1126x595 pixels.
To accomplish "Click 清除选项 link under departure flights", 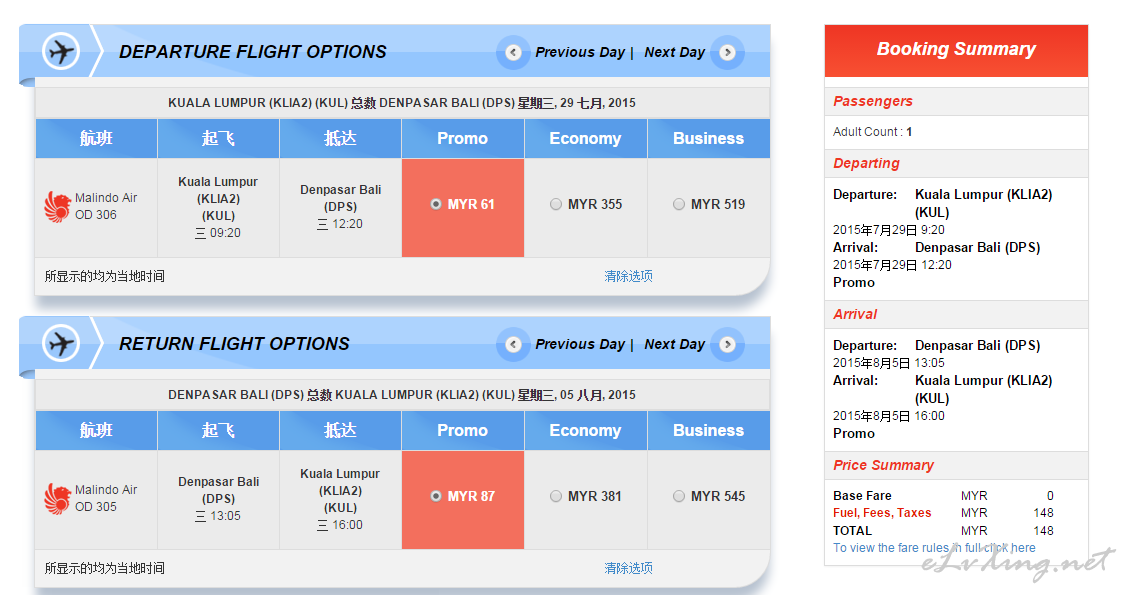I will [628, 276].
